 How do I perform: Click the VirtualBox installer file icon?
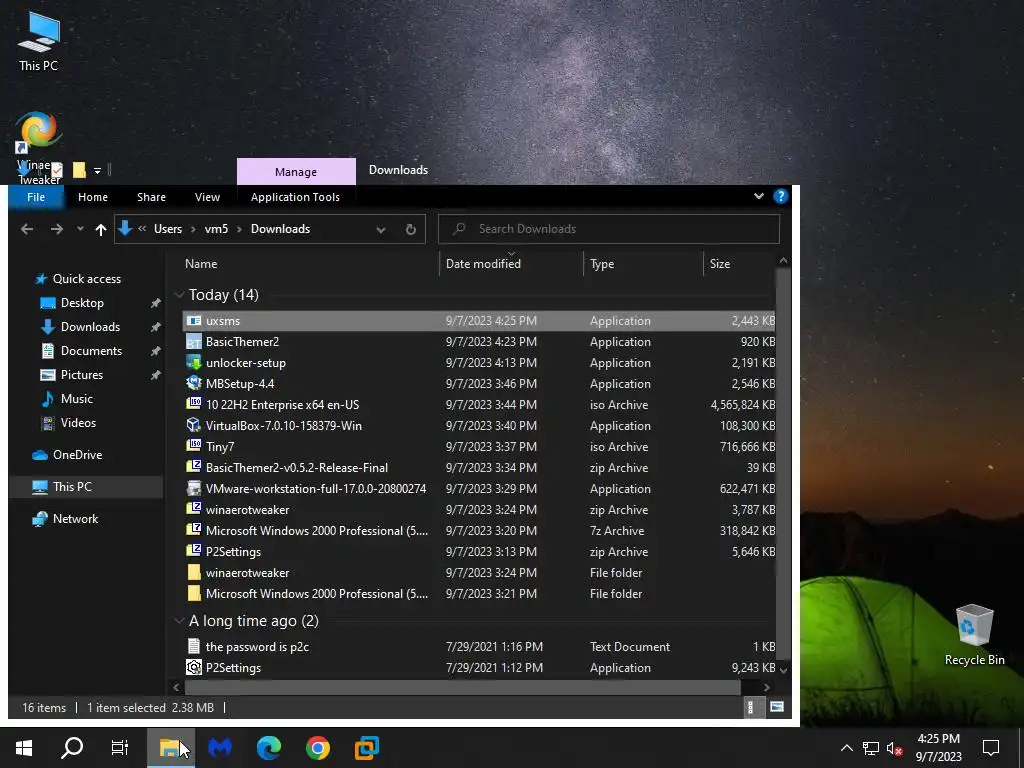tap(194, 425)
